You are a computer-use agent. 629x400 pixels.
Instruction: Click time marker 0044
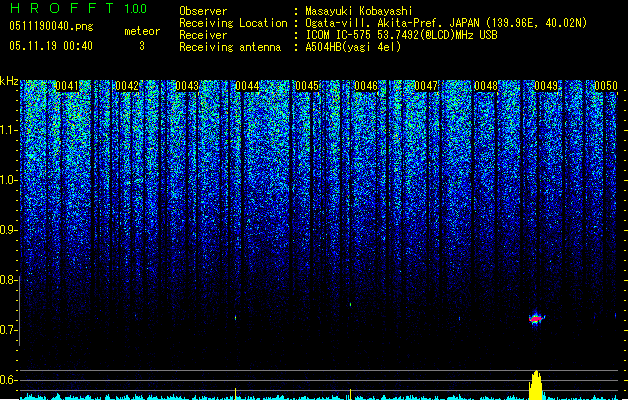point(247,86)
